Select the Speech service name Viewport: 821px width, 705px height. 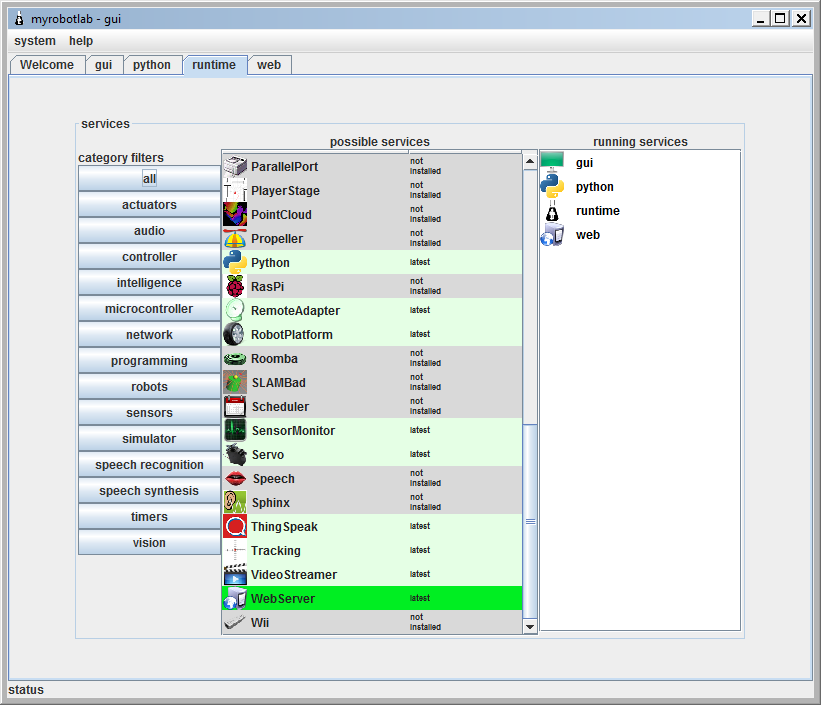point(273,479)
